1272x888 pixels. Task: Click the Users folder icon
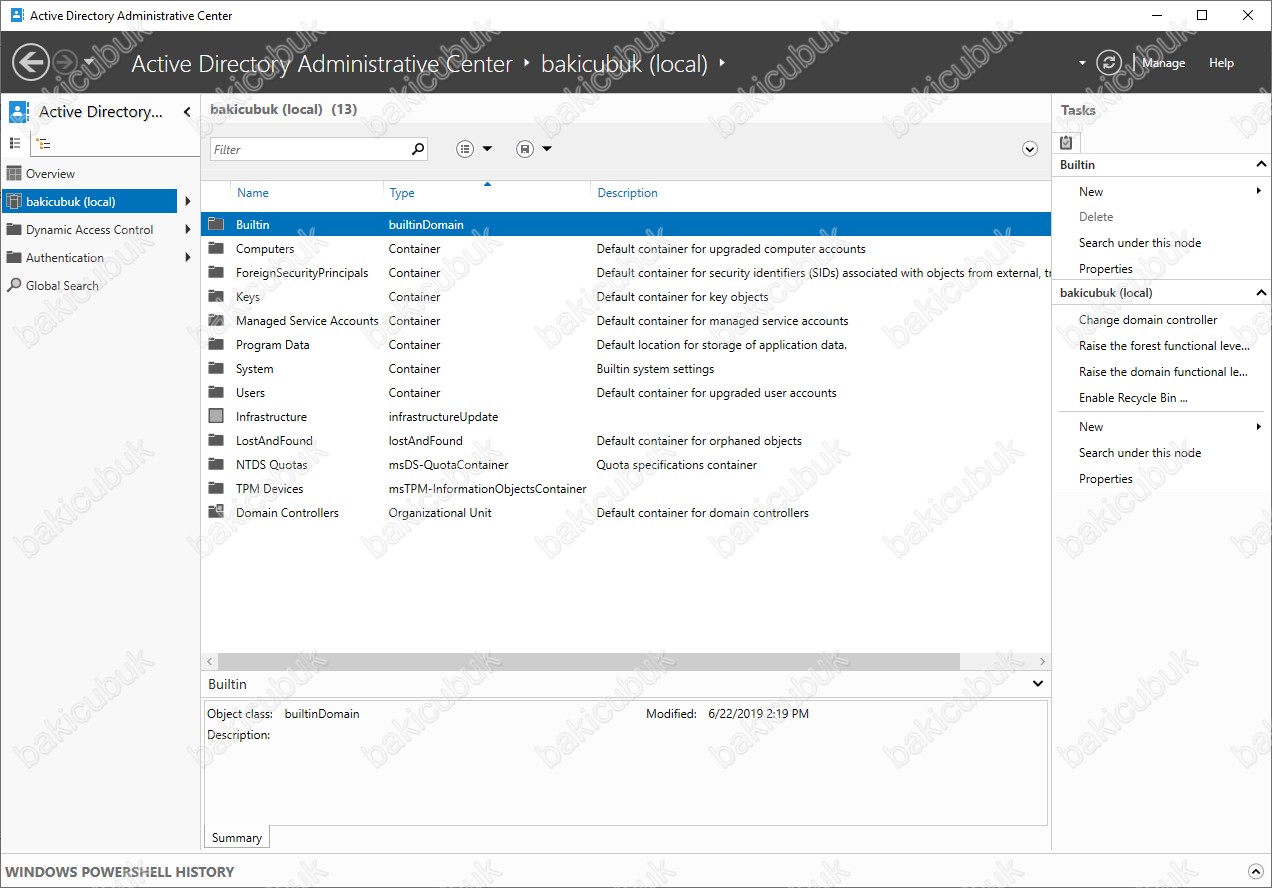(215, 392)
